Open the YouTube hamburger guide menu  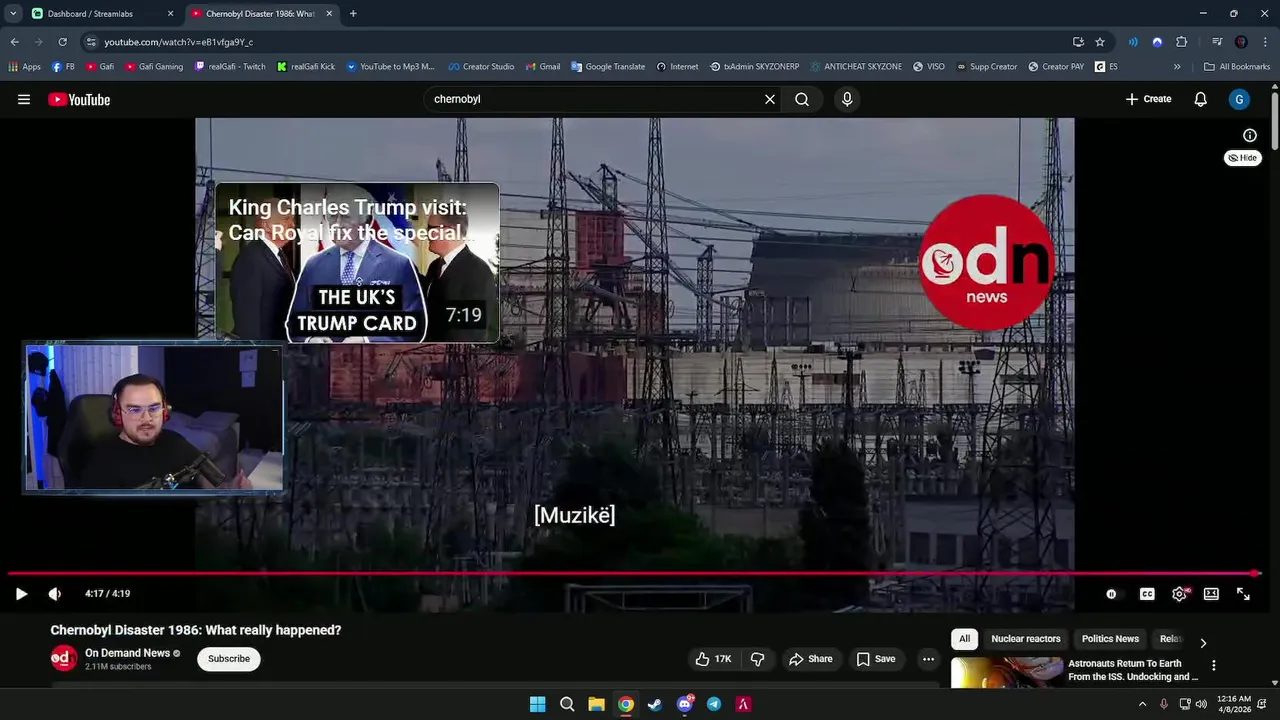24,99
